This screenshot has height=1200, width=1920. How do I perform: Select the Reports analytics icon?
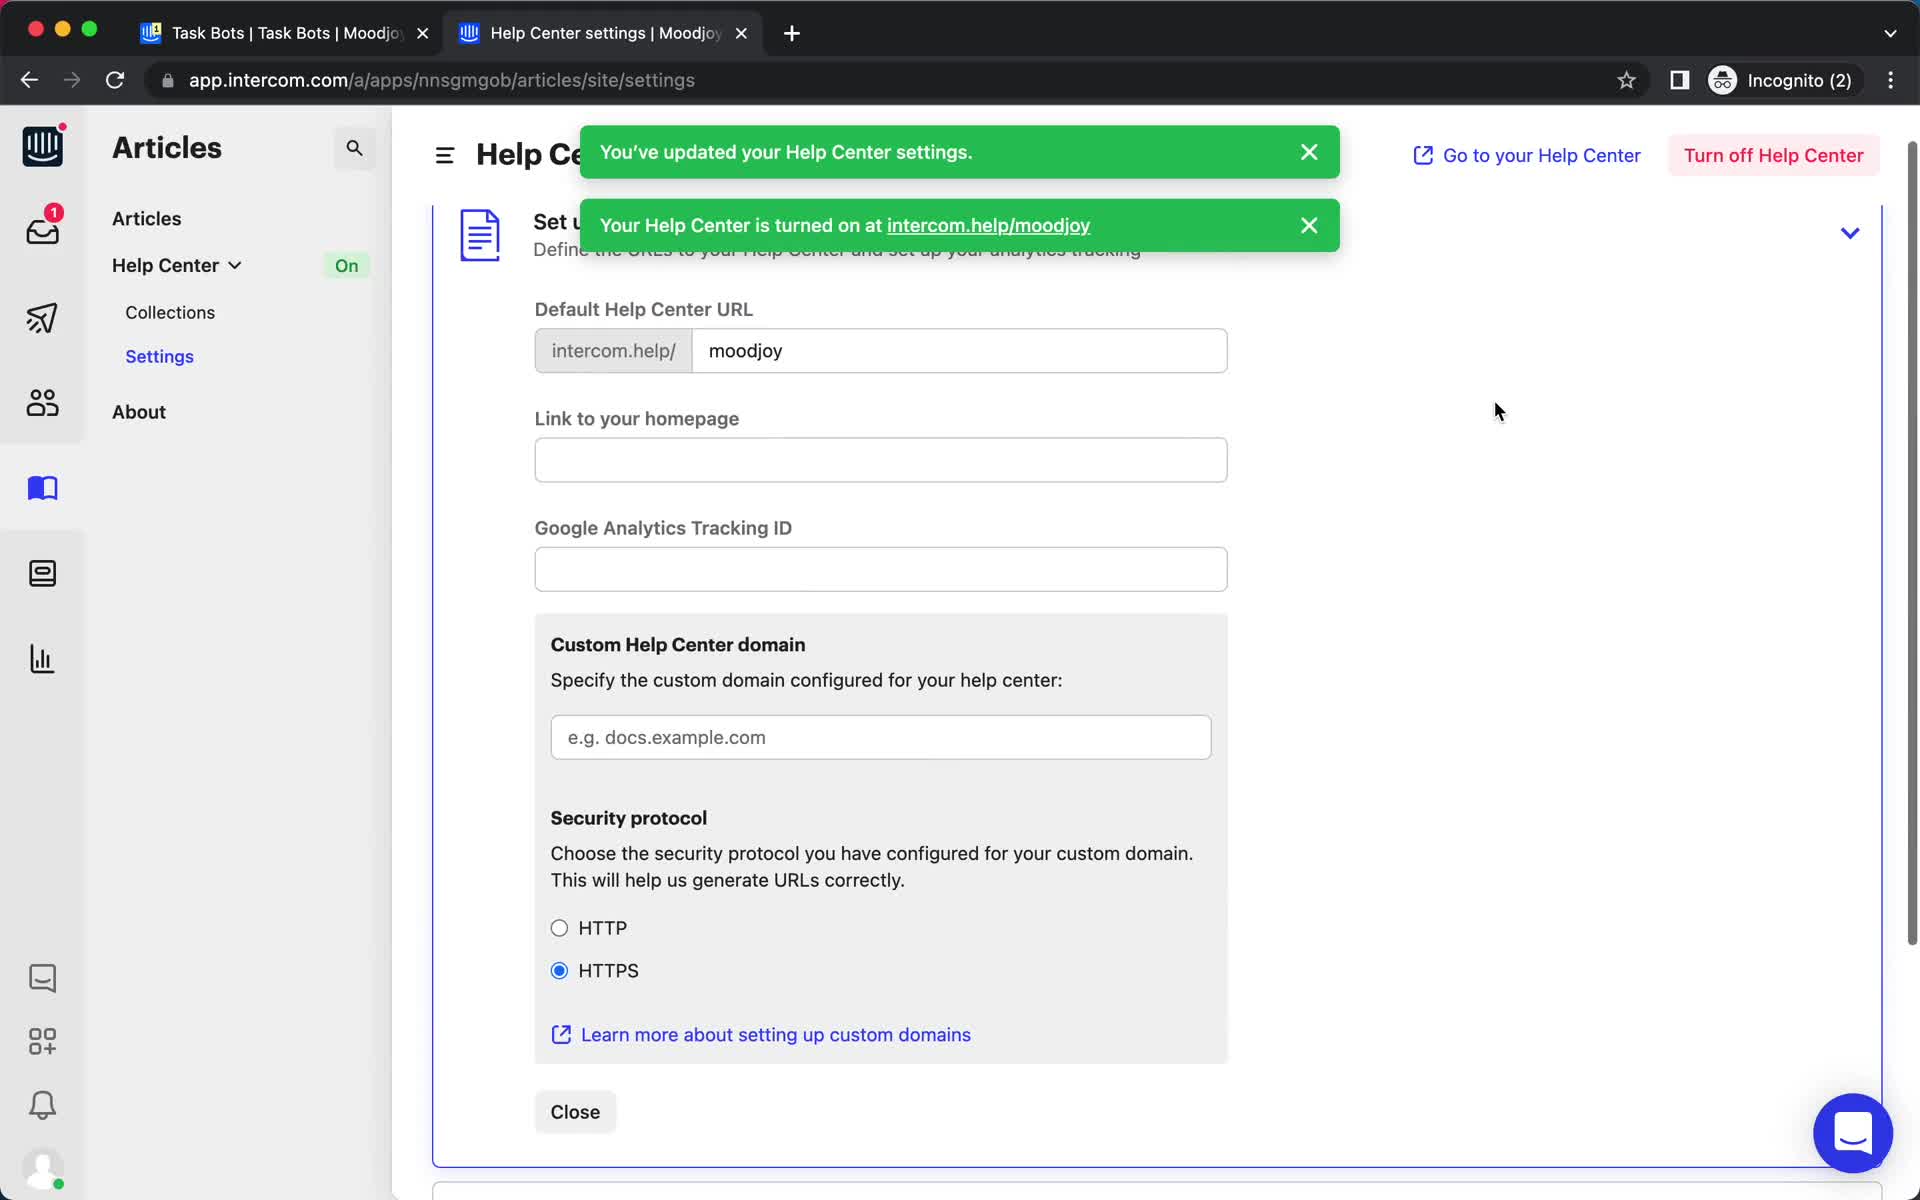[41, 659]
